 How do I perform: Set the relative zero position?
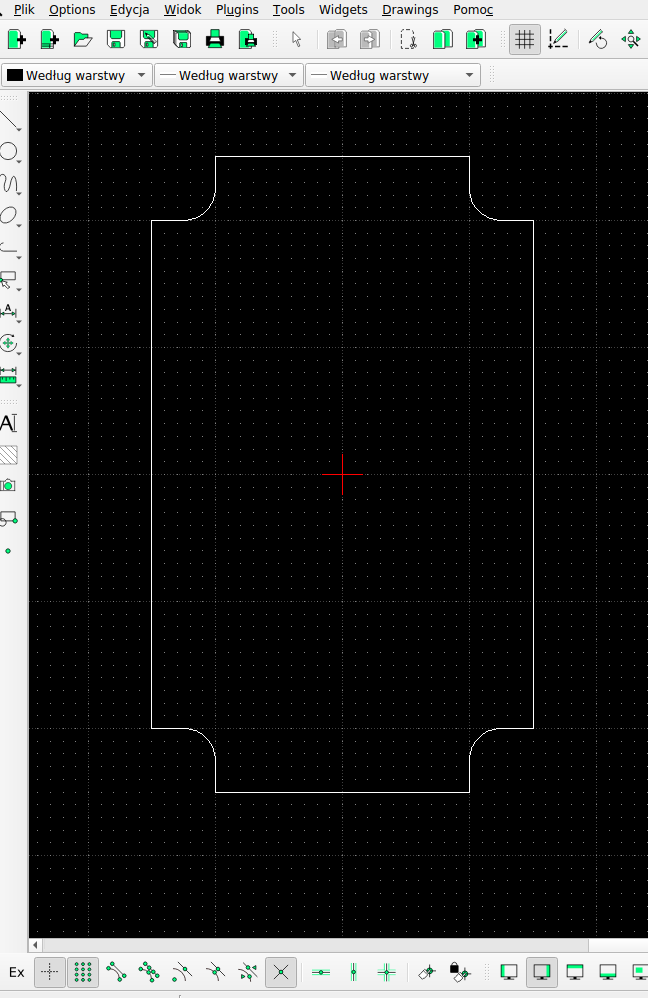[426, 972]
